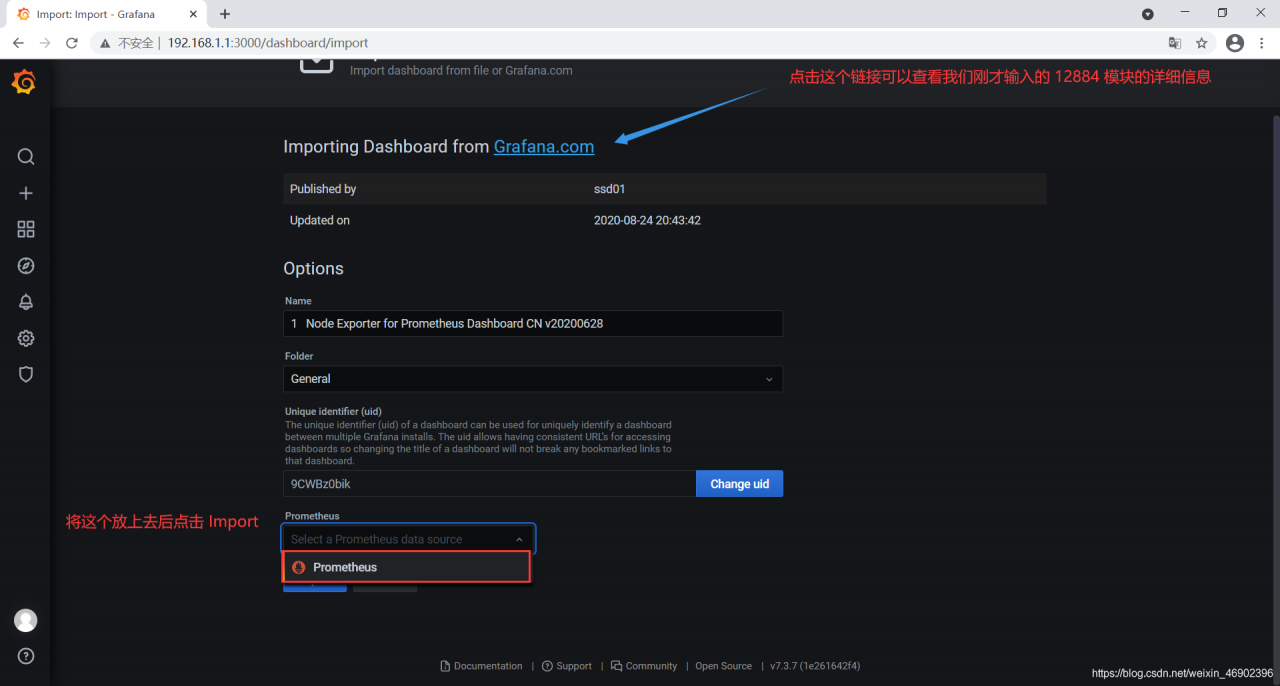This screenshot has height=686, width=1280.
Task: Click the v7.3.7 version link
Action: 815,666
